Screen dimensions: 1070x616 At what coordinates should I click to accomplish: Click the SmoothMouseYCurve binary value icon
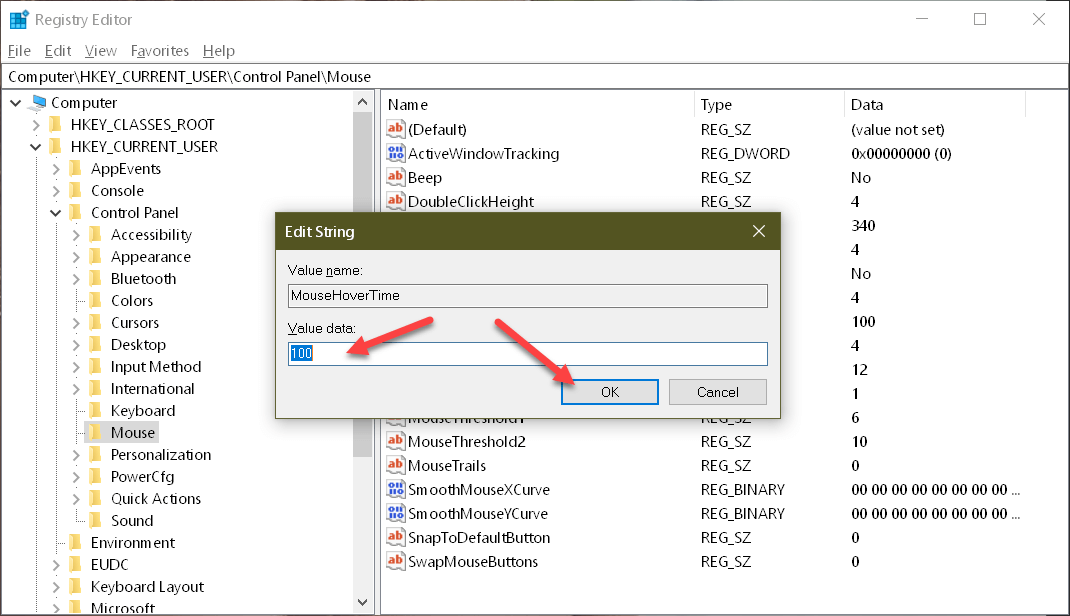pyautogui.click(x=396, y=512)
